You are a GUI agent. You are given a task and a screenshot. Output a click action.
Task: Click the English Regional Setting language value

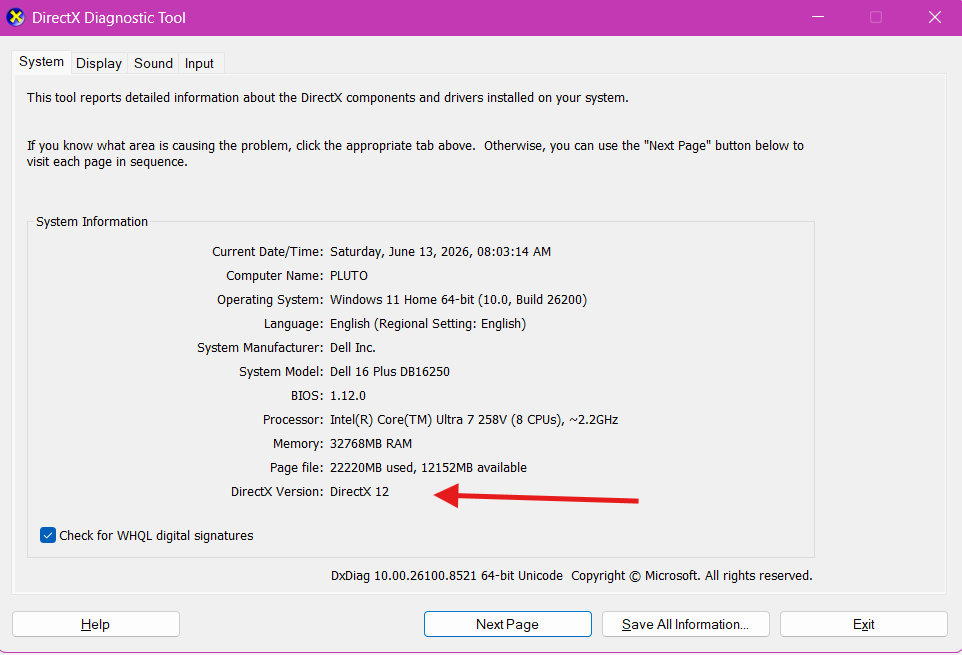(428, 324)
